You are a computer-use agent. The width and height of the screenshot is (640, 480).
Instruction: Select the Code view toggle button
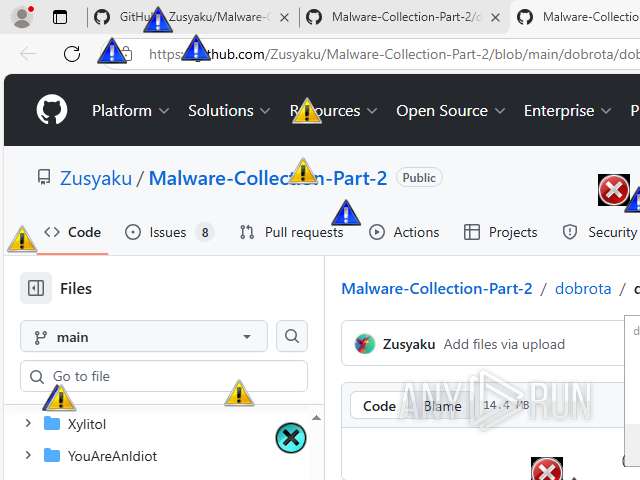coord(379,406)
